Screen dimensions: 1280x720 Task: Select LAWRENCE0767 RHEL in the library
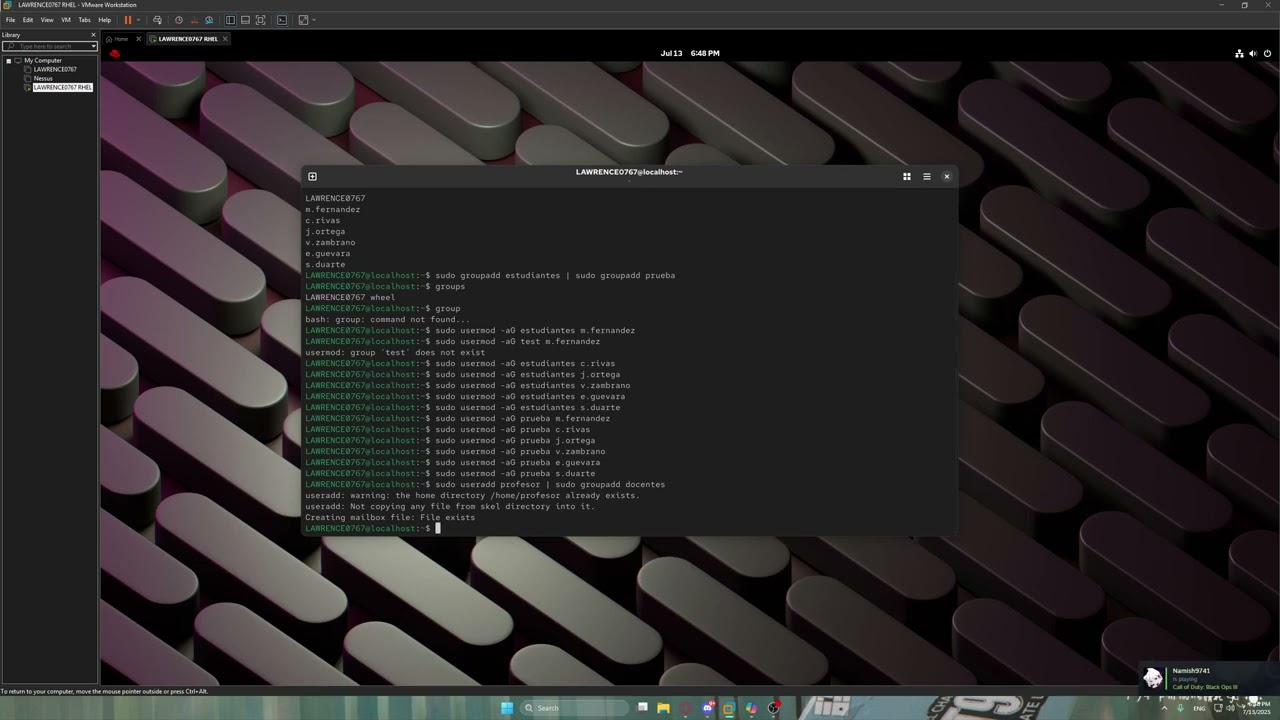(62, 87)
